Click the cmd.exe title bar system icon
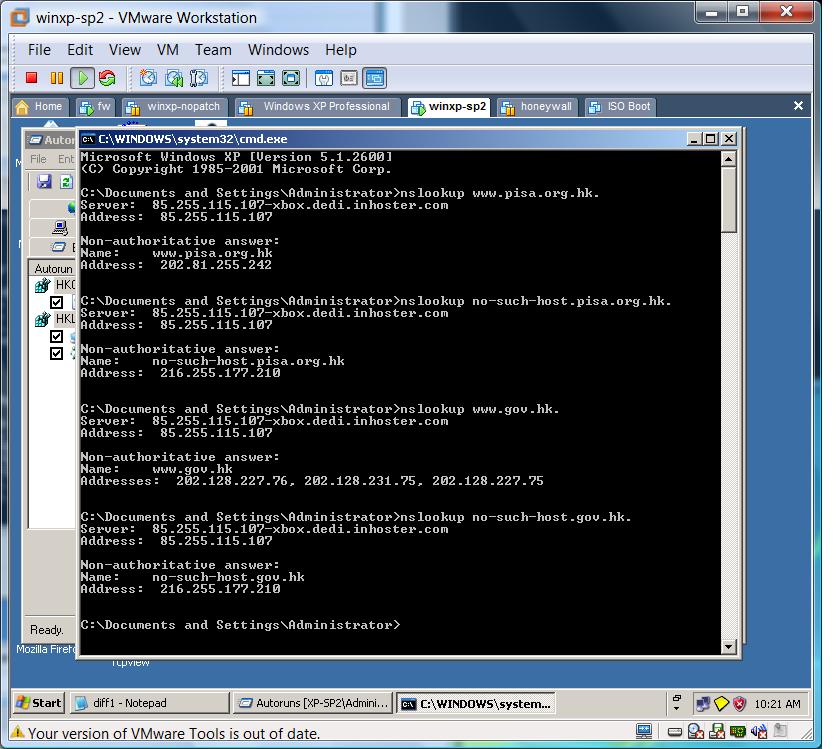 point(88,139)
